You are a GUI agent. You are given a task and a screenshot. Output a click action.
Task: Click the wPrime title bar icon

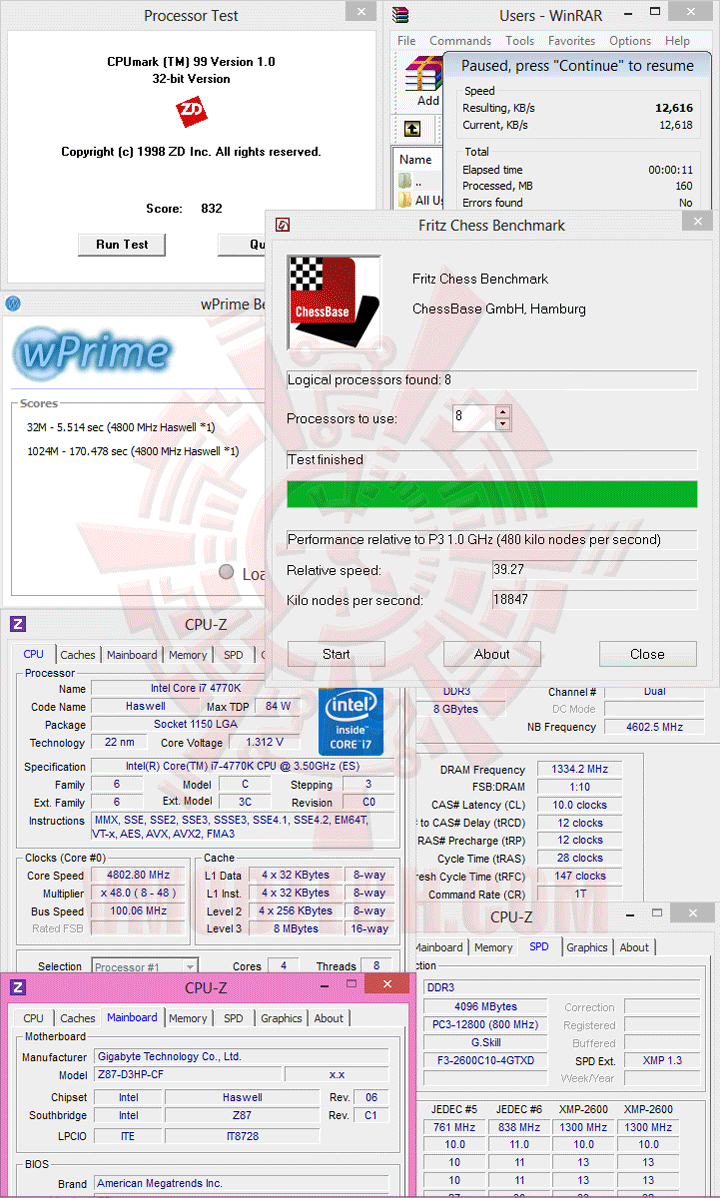pos(13,303)
